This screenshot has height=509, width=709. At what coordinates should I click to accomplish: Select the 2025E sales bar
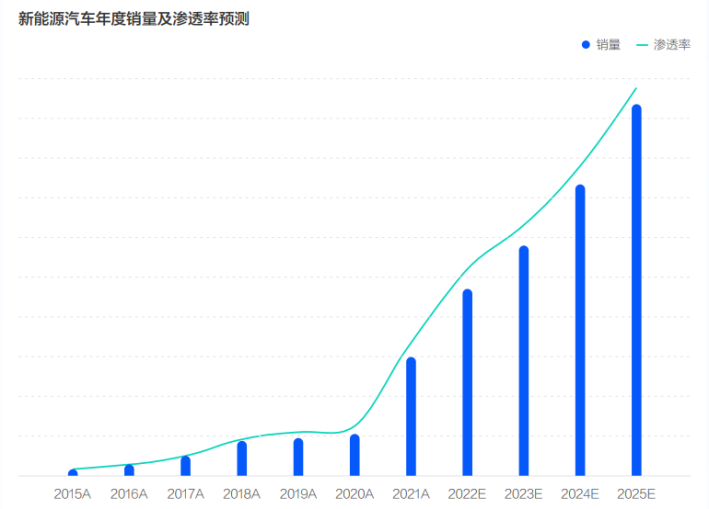tap(637, 290)
